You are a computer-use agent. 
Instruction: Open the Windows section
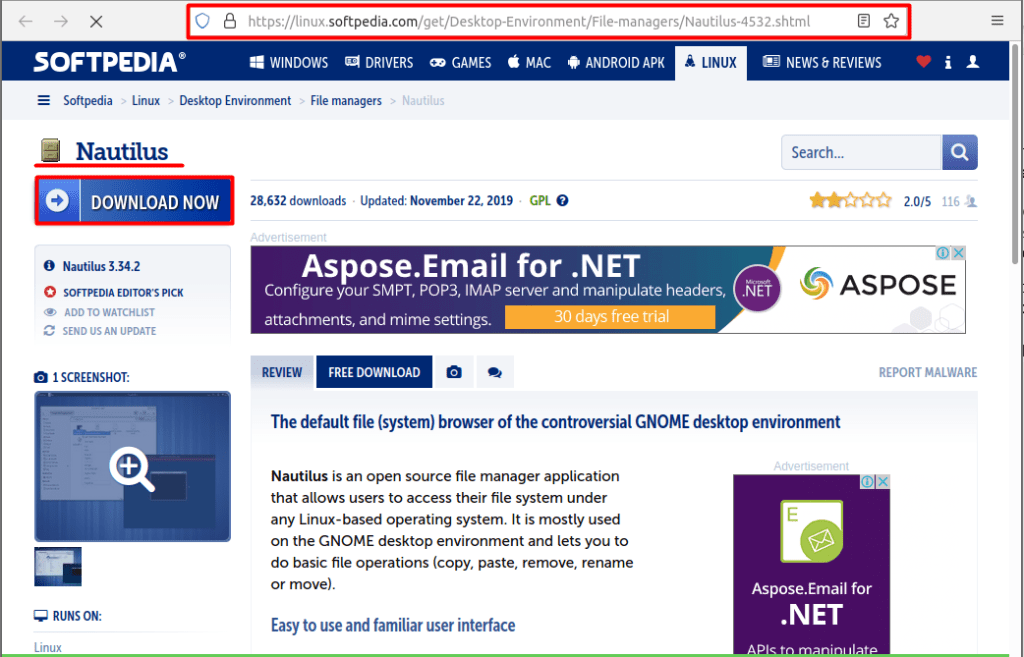click(x=289, y=62)
